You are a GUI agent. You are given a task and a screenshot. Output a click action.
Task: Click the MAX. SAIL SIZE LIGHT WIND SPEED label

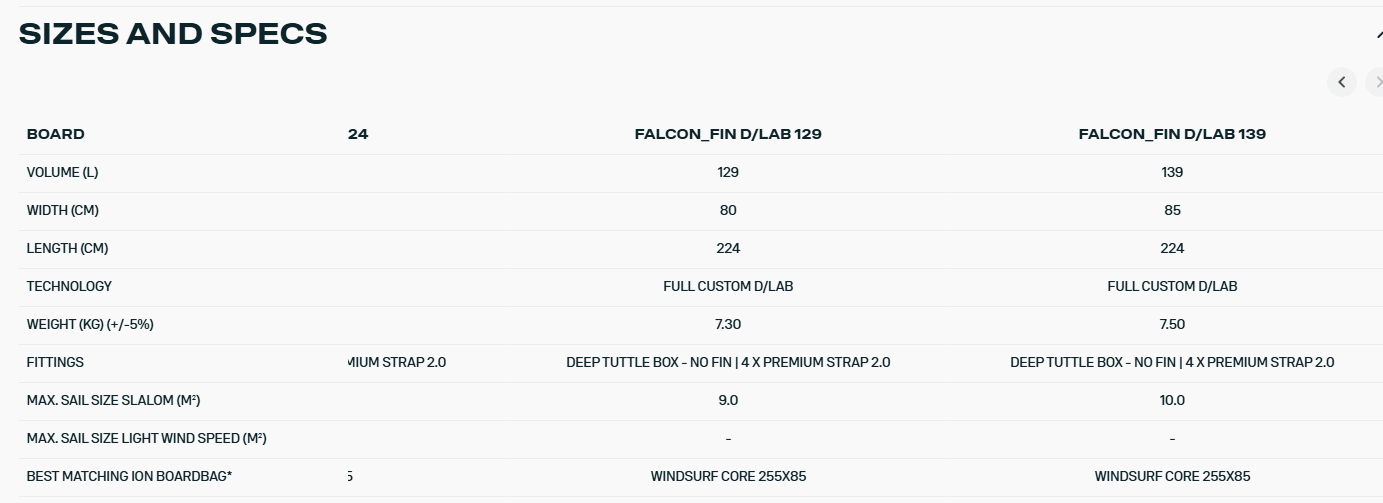point(146,438)
